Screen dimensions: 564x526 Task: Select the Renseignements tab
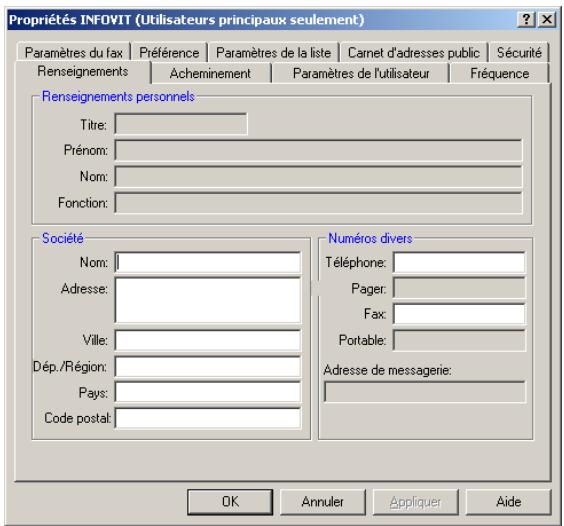click(83, 72)
